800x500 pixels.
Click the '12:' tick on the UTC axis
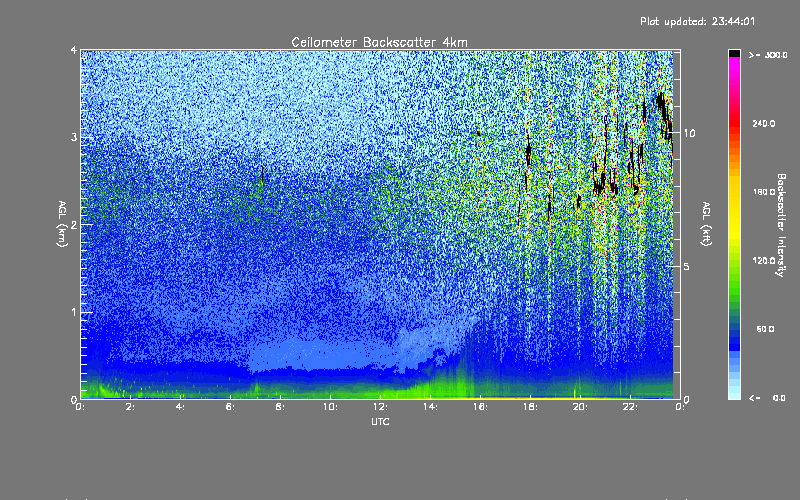380,407
